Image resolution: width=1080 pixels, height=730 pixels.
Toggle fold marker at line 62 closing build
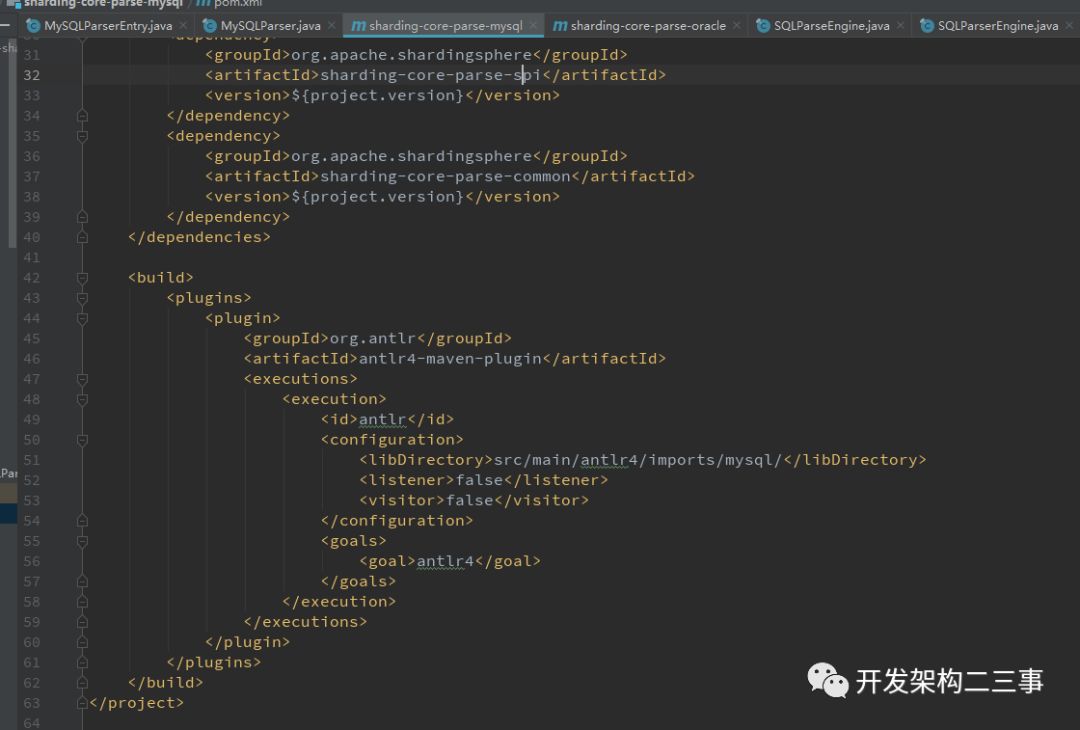tap(83, 683)
